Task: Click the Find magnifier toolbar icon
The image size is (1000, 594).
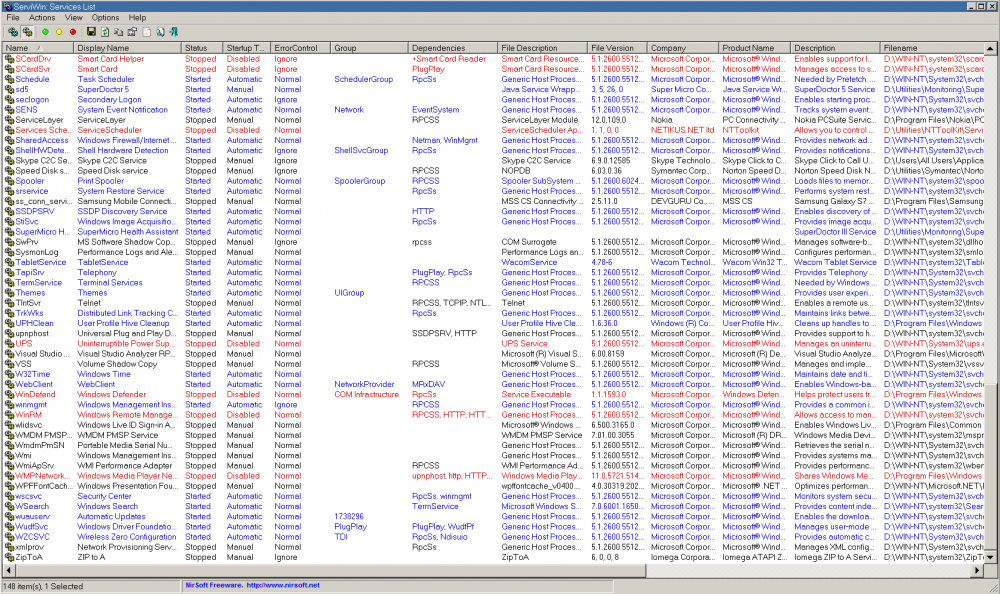Action: 161,32
